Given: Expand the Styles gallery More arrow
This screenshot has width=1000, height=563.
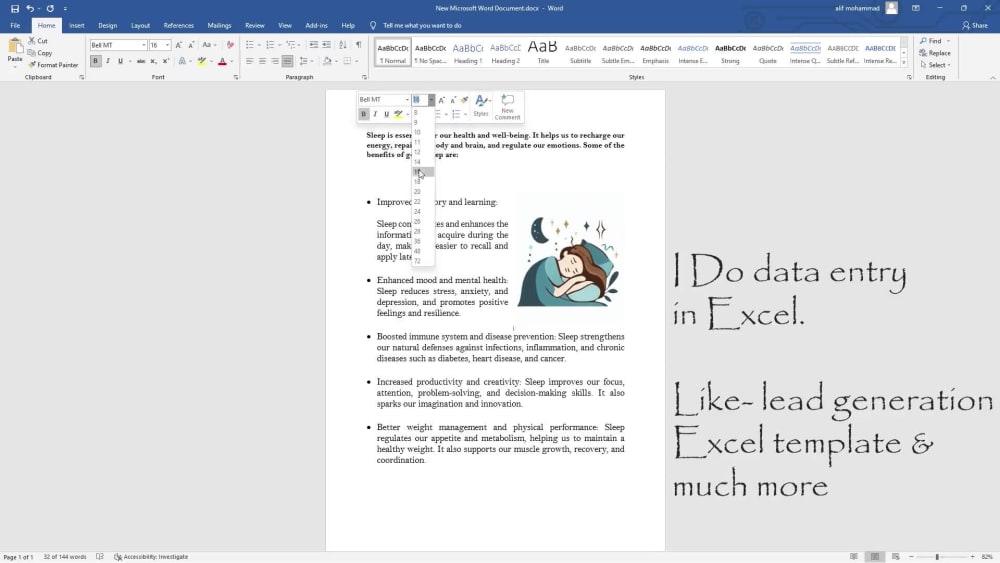Looking at the screenshot, I should [x=904, y=62].
